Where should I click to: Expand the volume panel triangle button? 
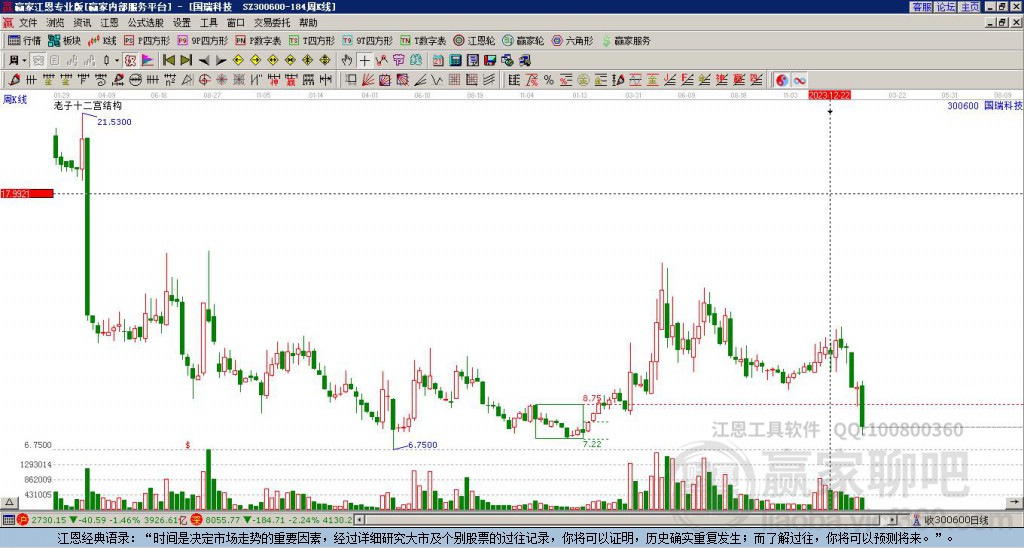pyautogui.click(x=8, y=502)
